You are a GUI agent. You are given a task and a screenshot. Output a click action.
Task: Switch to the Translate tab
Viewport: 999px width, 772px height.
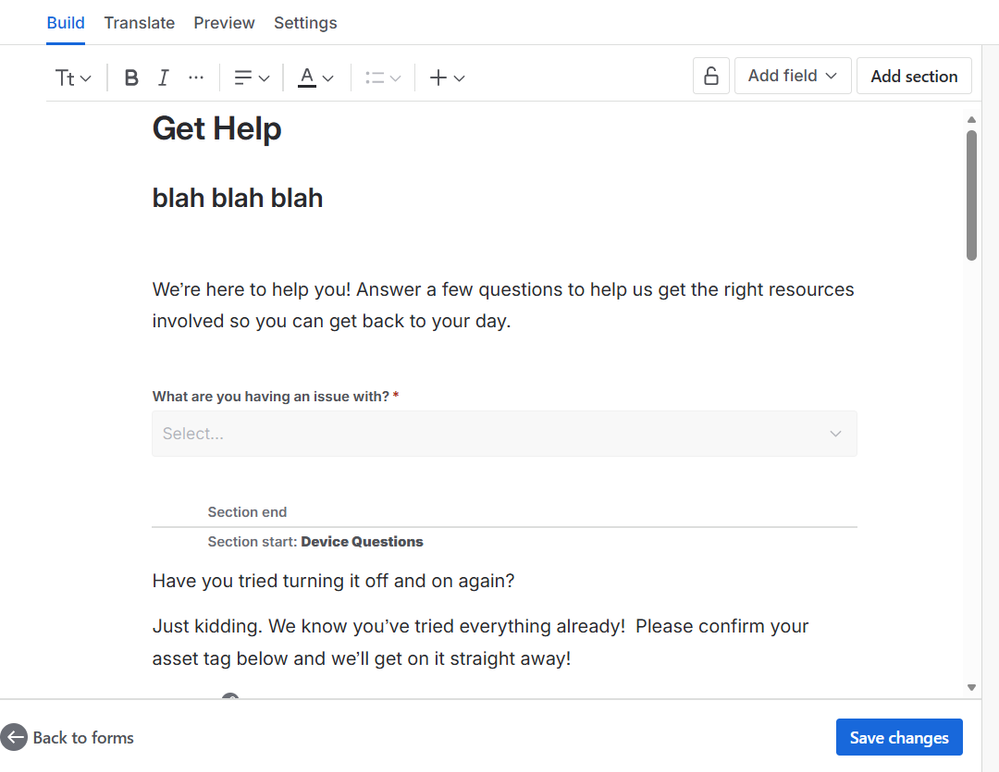pyautogui.click(x=140, y=23)
